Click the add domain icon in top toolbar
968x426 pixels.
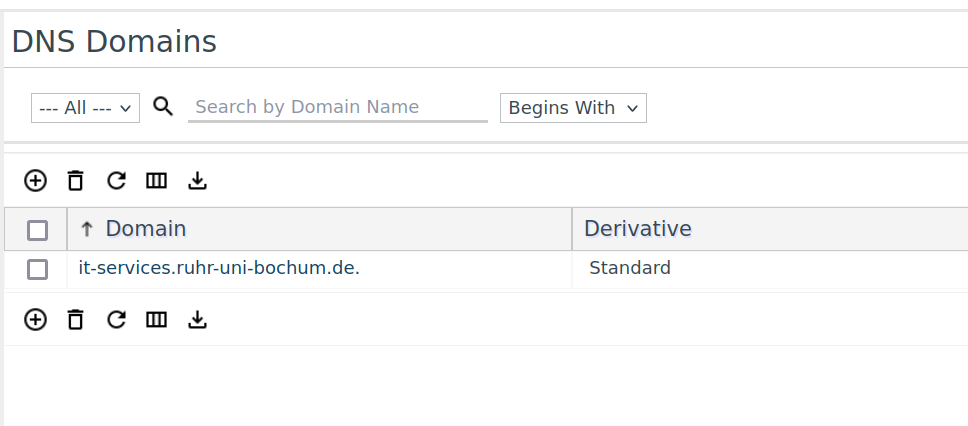click(35, 180)
